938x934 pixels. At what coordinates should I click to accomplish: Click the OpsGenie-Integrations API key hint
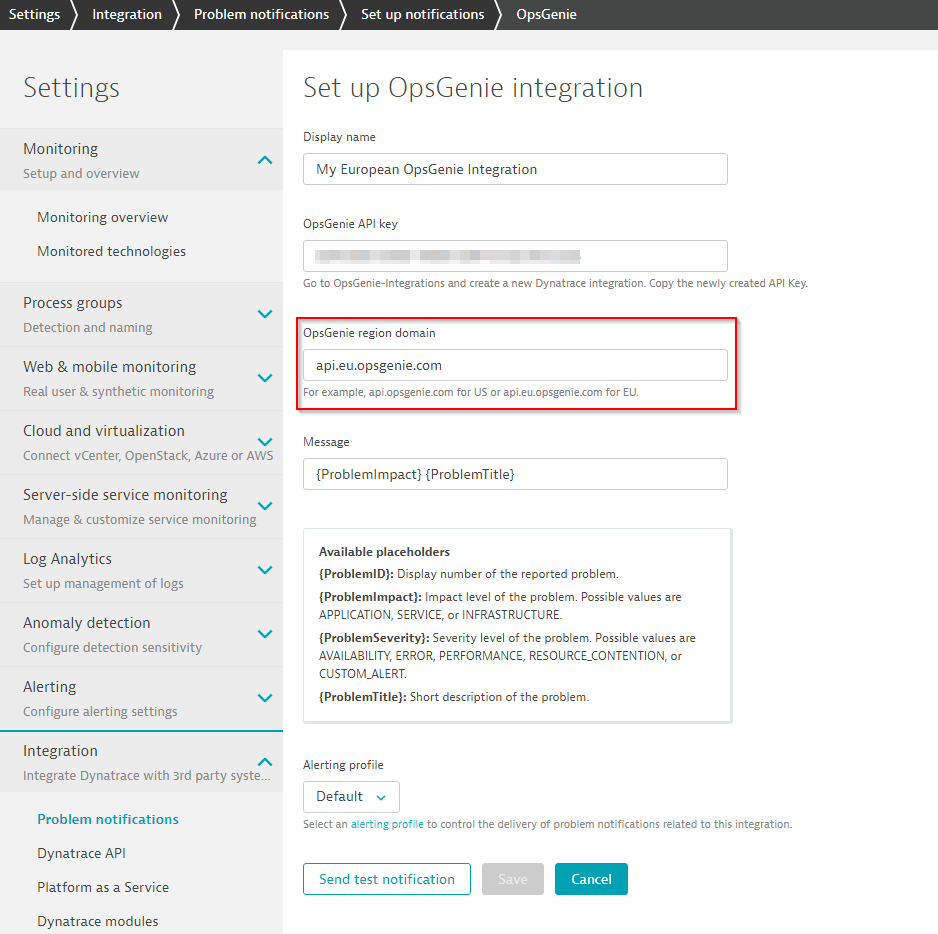tap(555, 283)
